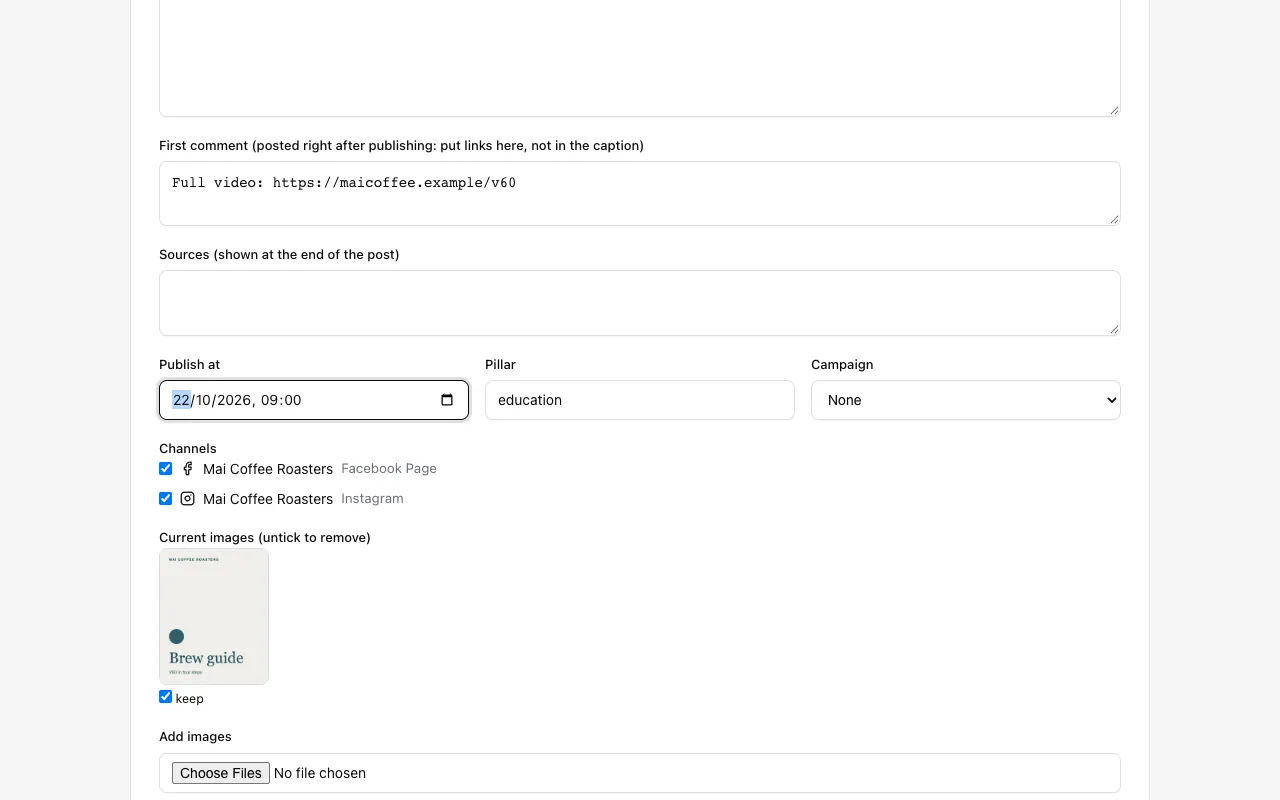Image resolution: width=1280 pixels, height=800 pixels.
Task: Click the Sources text area resize handle
Action: click(1114, 329)
